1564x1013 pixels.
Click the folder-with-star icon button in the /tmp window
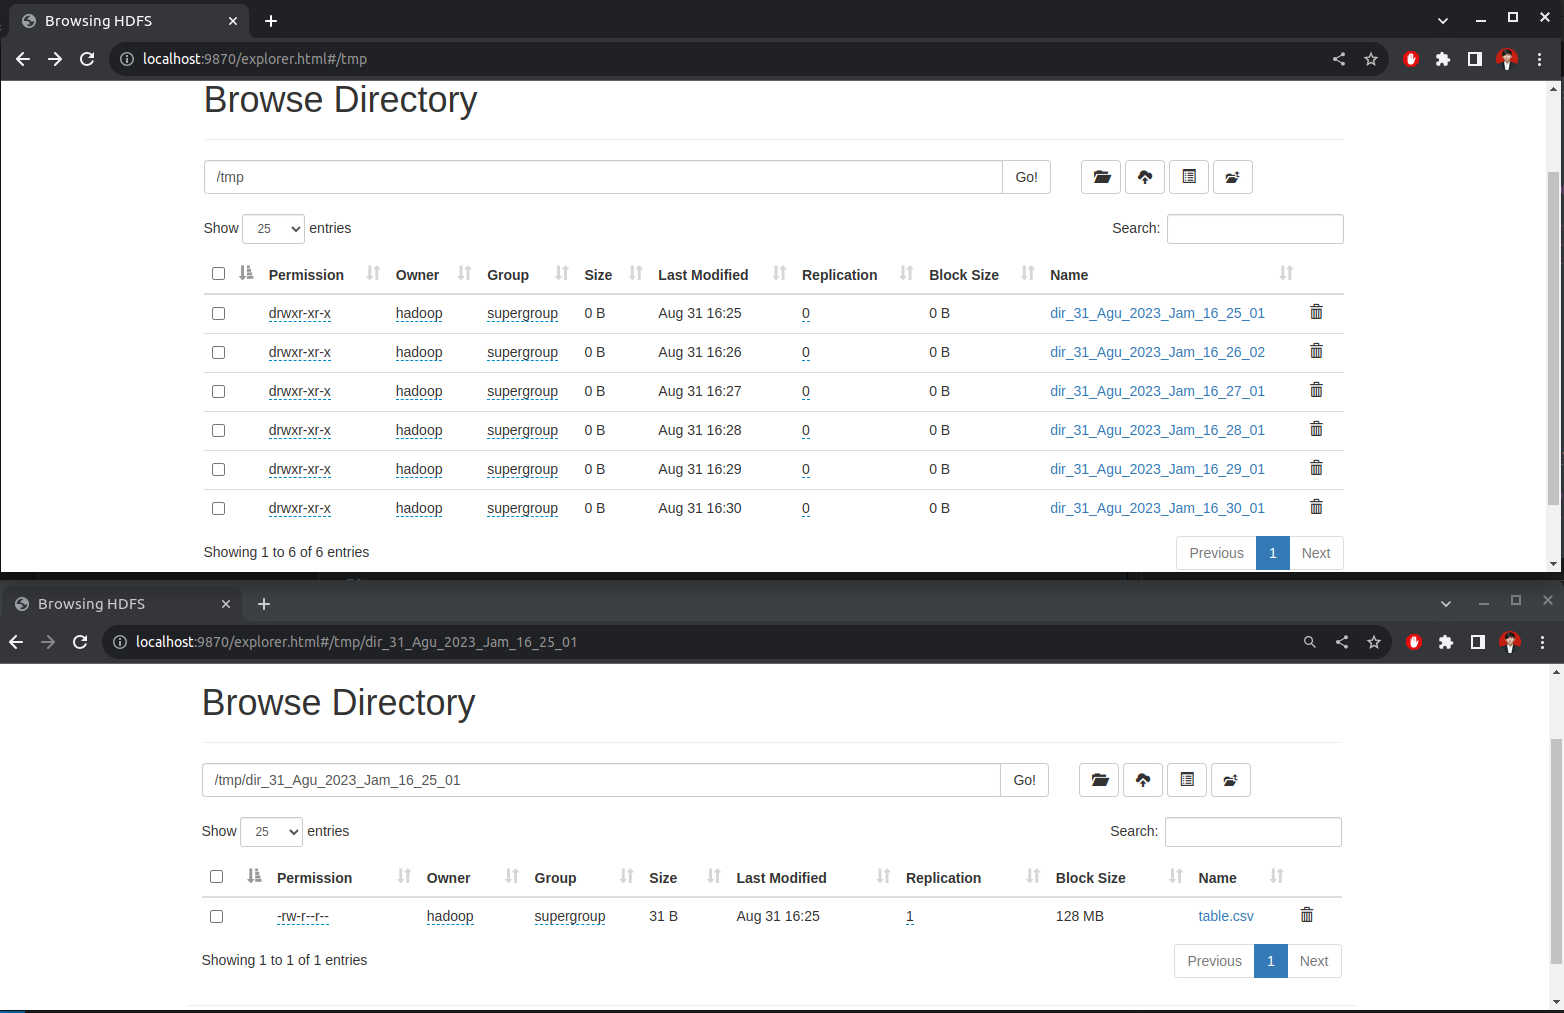(x=1233, y=177)
